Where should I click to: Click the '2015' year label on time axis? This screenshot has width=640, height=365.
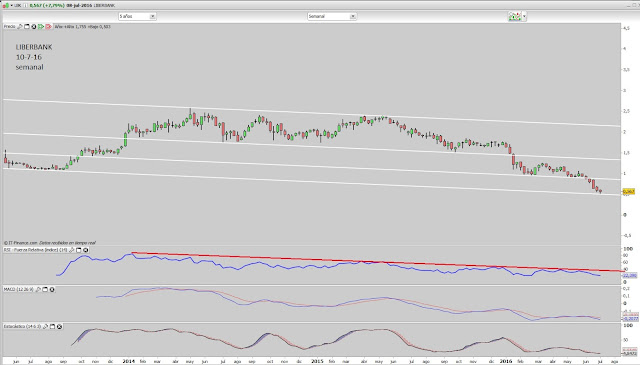click(317, 361)
